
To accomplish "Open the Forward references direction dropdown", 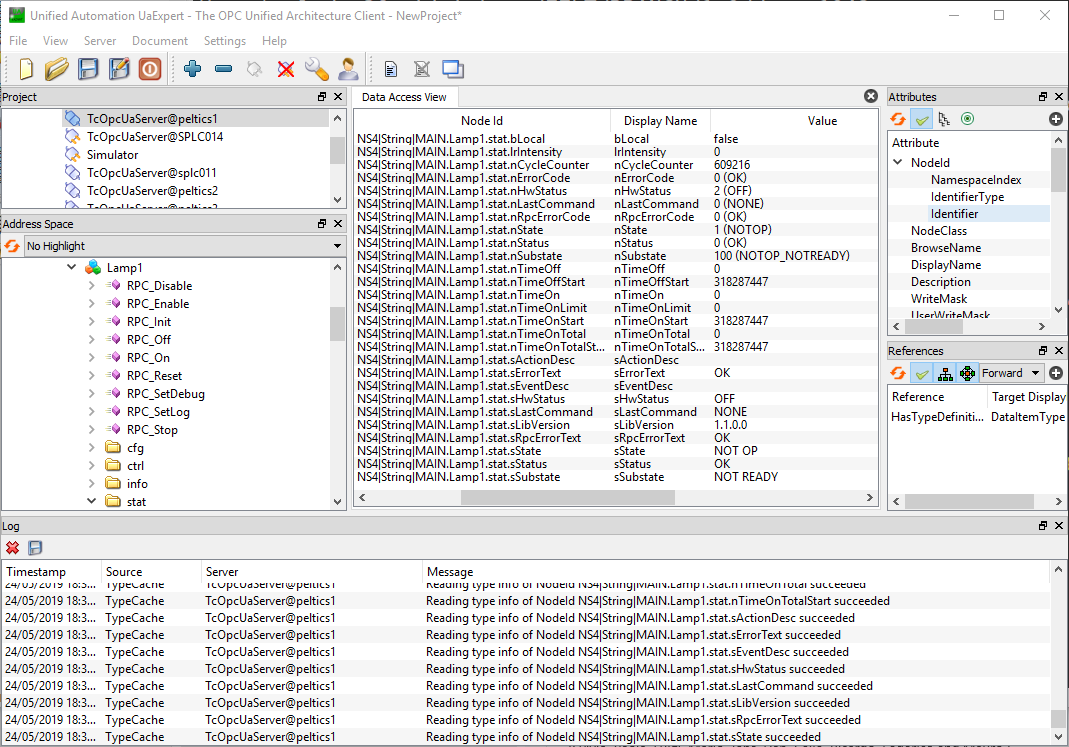I will click(1010, 373).
